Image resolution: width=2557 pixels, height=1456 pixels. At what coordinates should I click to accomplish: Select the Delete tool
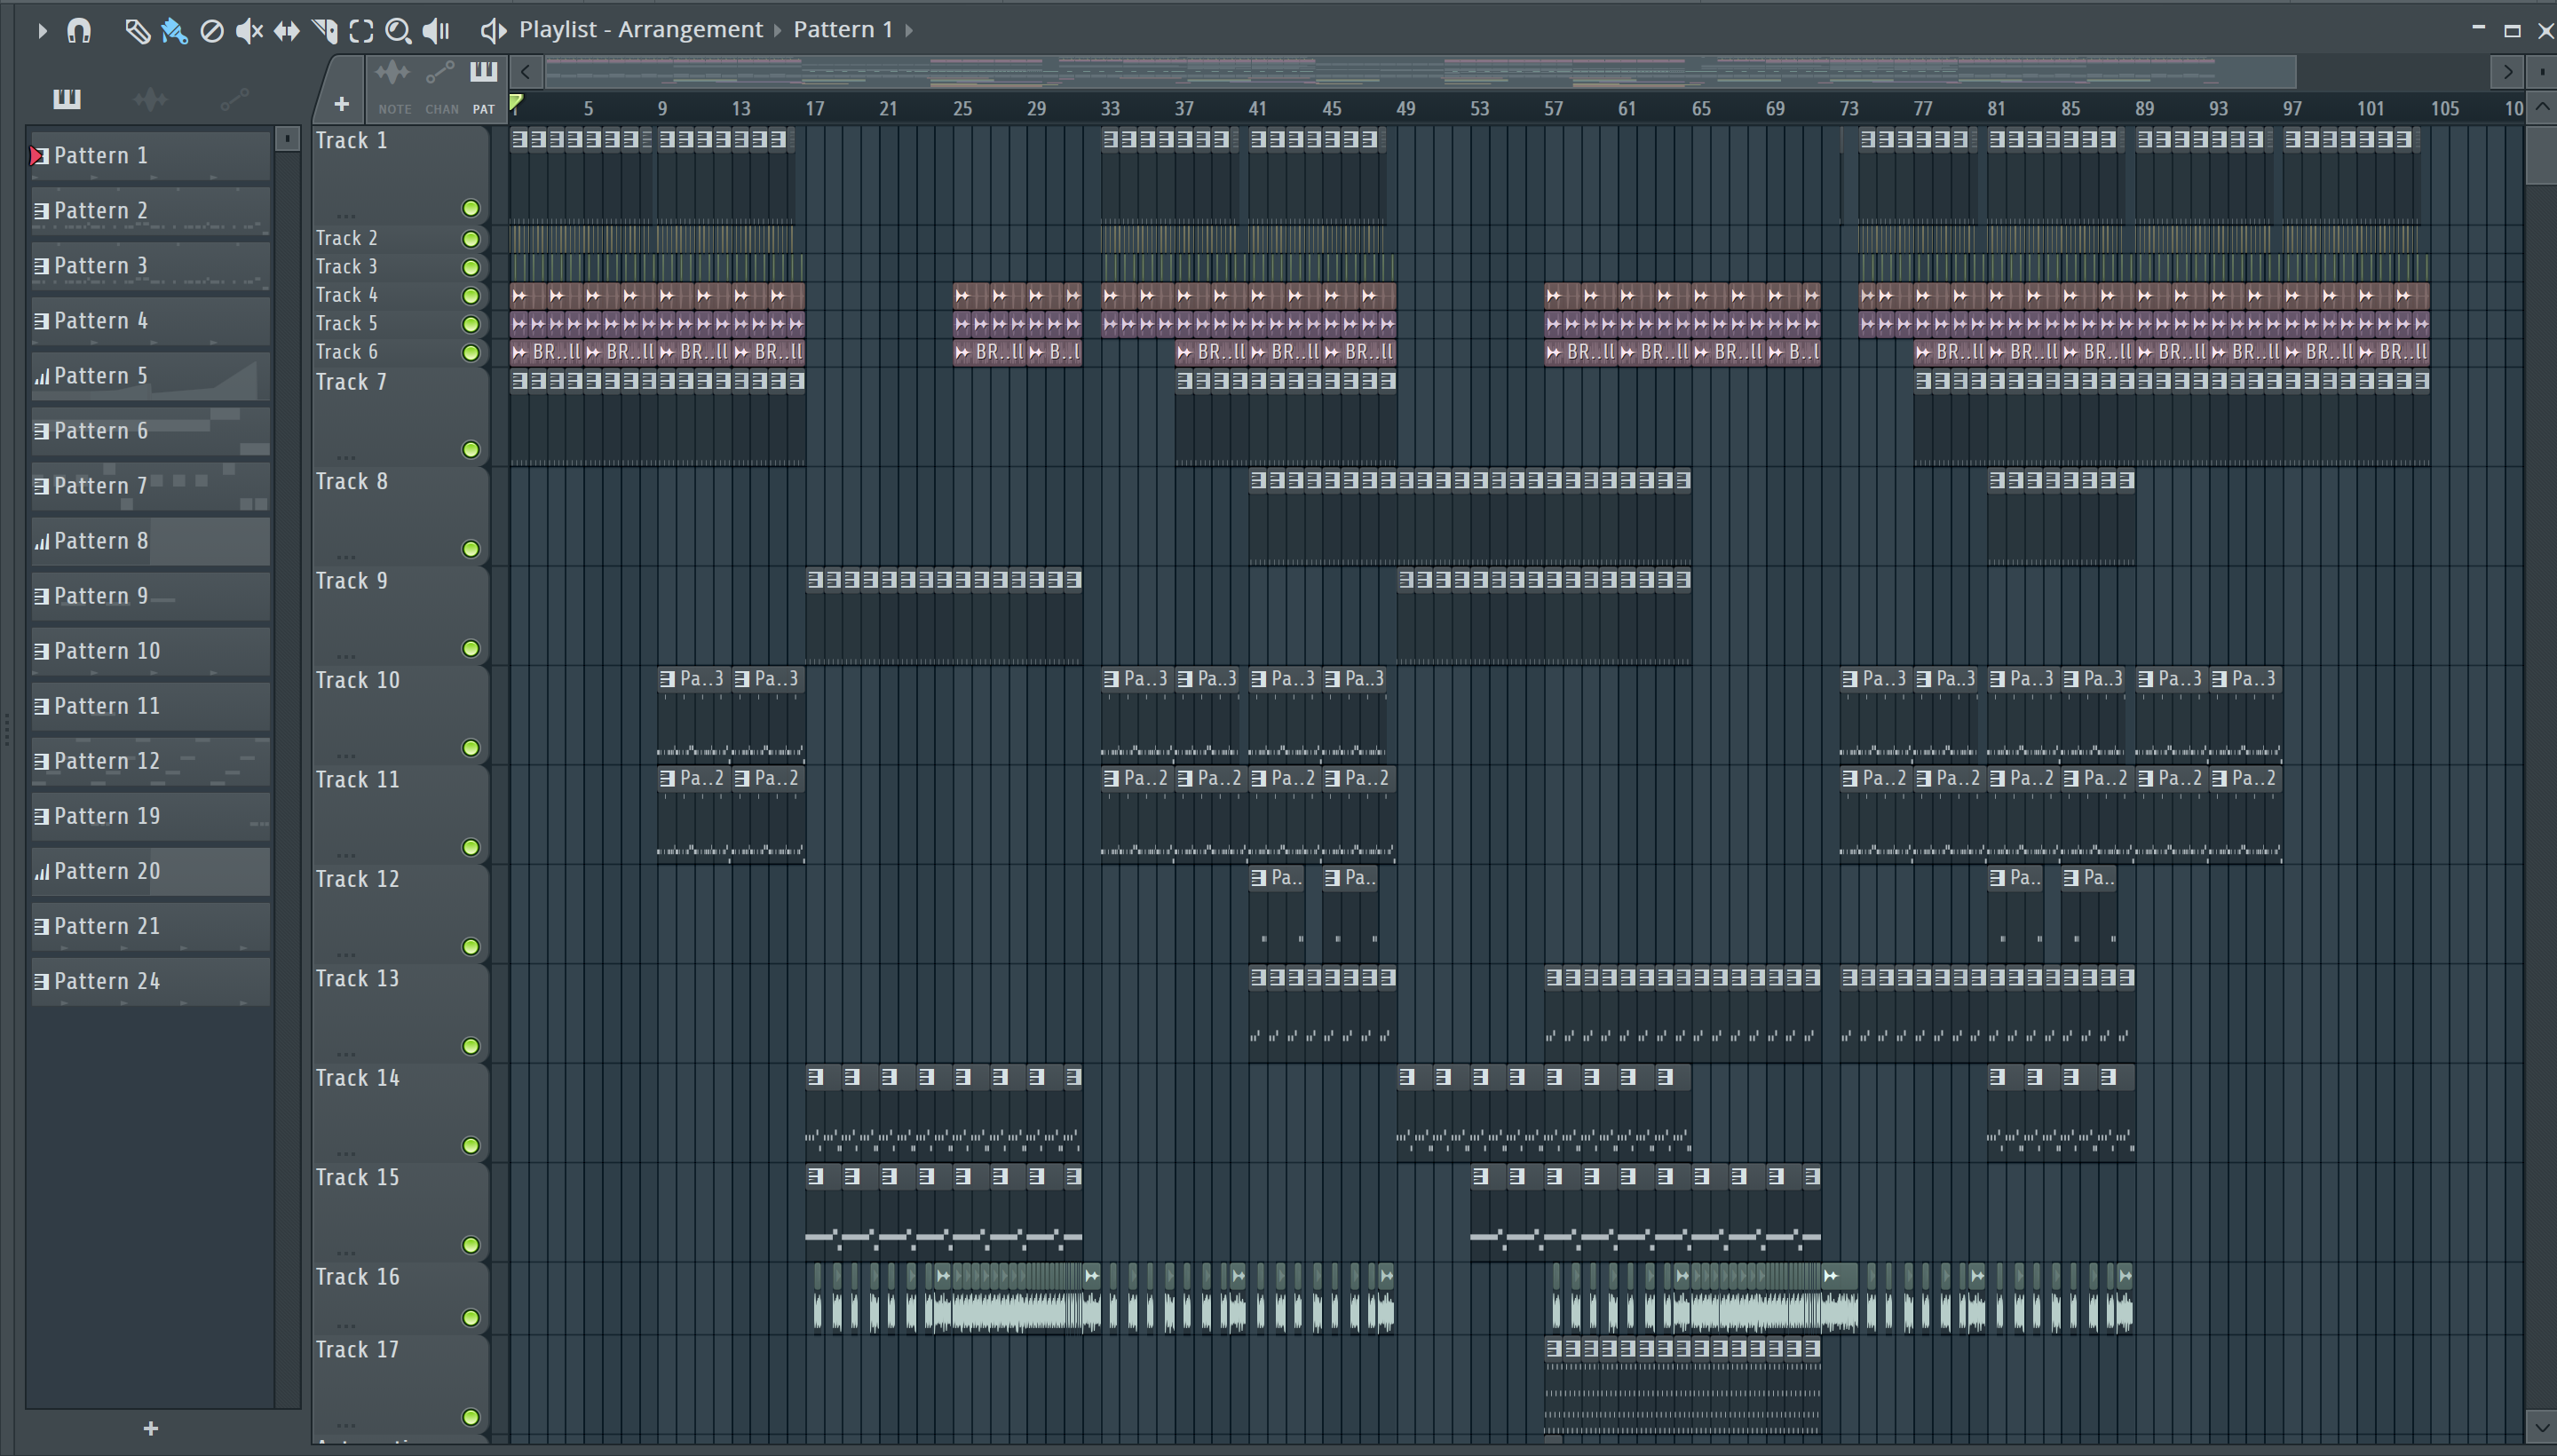click(211, 31)
